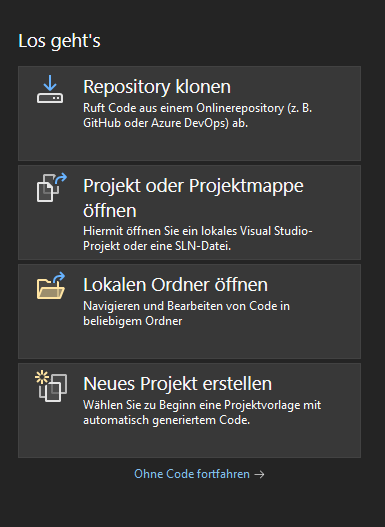Click the description mentioning SLN-Datei

198,238
